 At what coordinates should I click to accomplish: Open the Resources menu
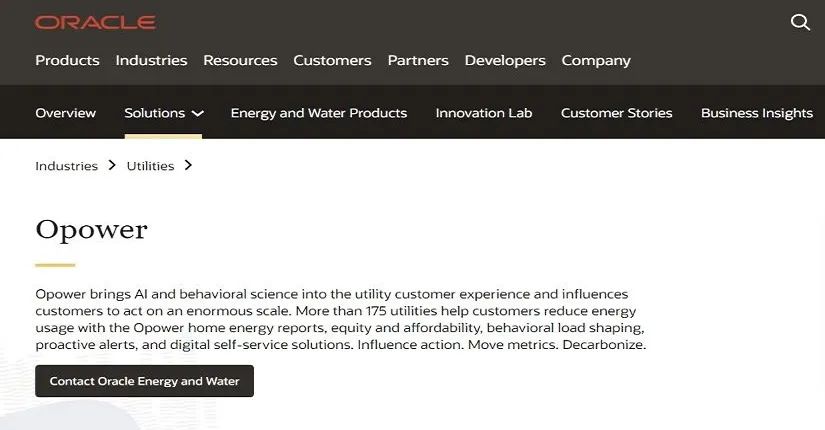(x=240, y=61)
